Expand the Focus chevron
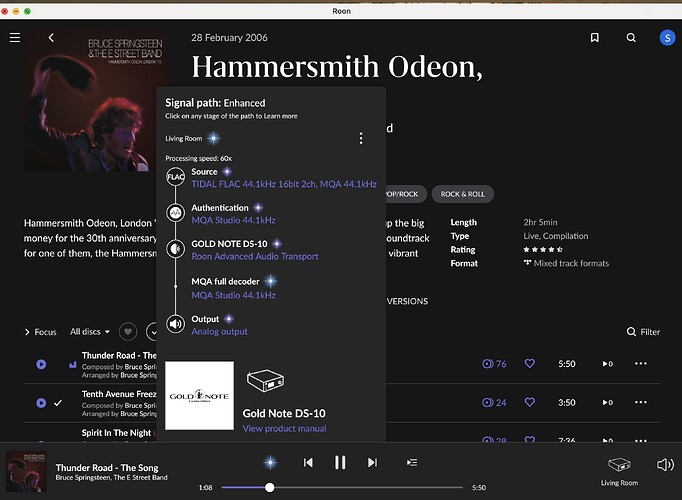Screen dimensions: 682x500 click(x=27, y=332)
